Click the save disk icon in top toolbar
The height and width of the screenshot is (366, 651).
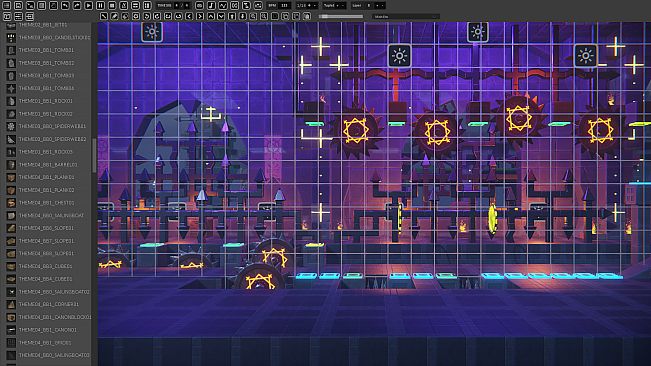click(18, 6)
